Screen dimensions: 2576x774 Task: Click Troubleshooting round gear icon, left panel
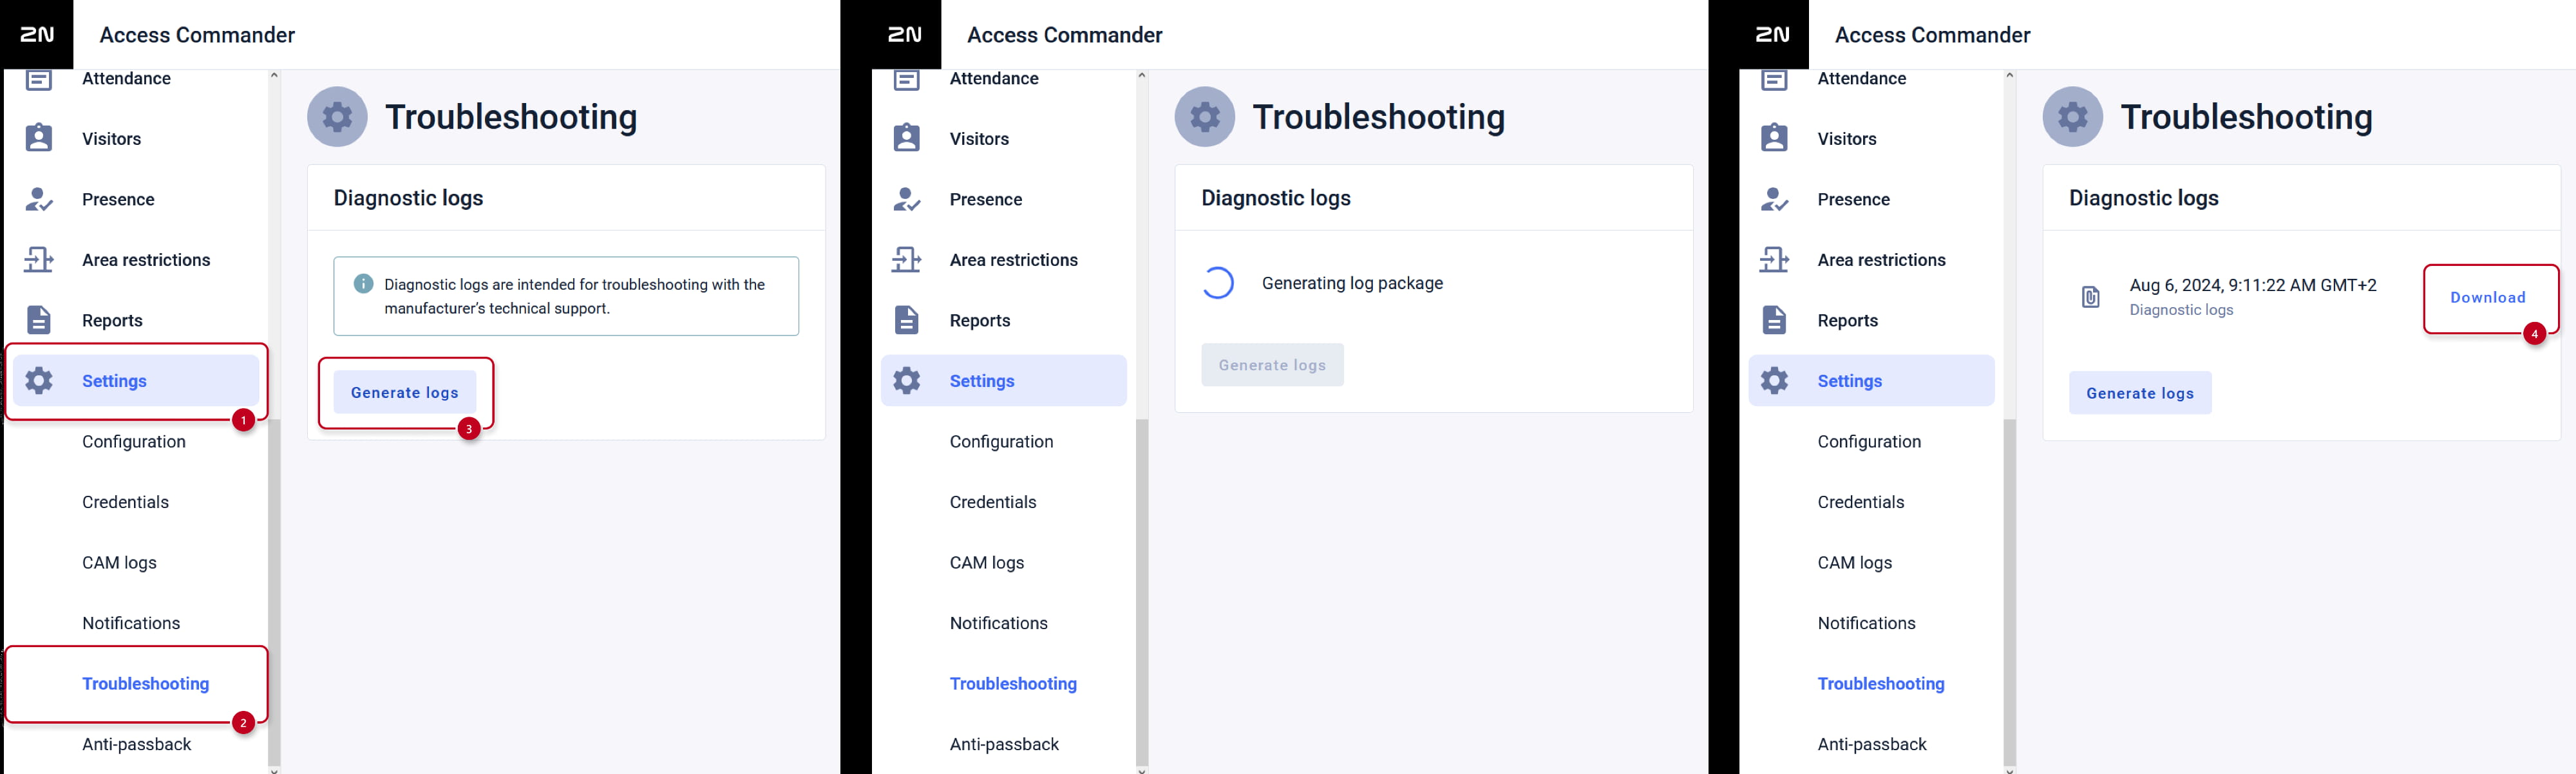(337, 117)
